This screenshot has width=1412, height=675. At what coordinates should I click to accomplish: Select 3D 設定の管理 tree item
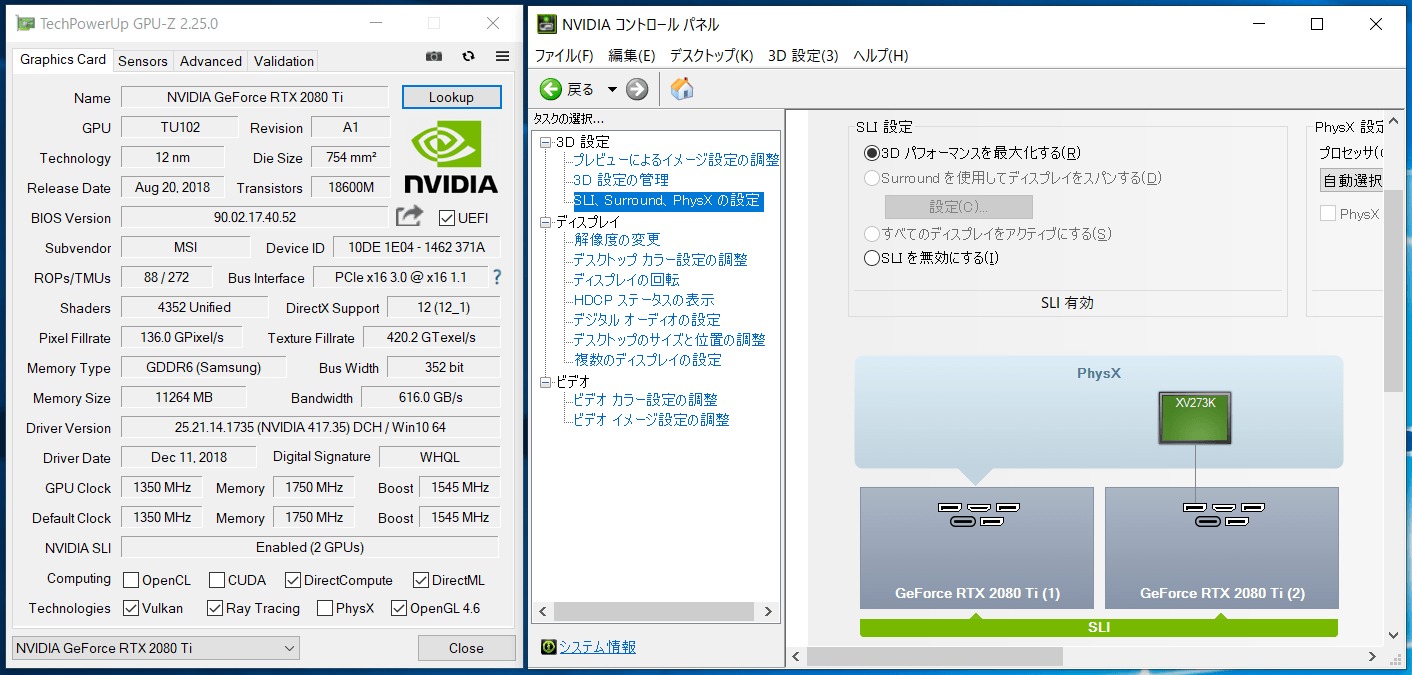pyautogui.click(x=620, y=180)
